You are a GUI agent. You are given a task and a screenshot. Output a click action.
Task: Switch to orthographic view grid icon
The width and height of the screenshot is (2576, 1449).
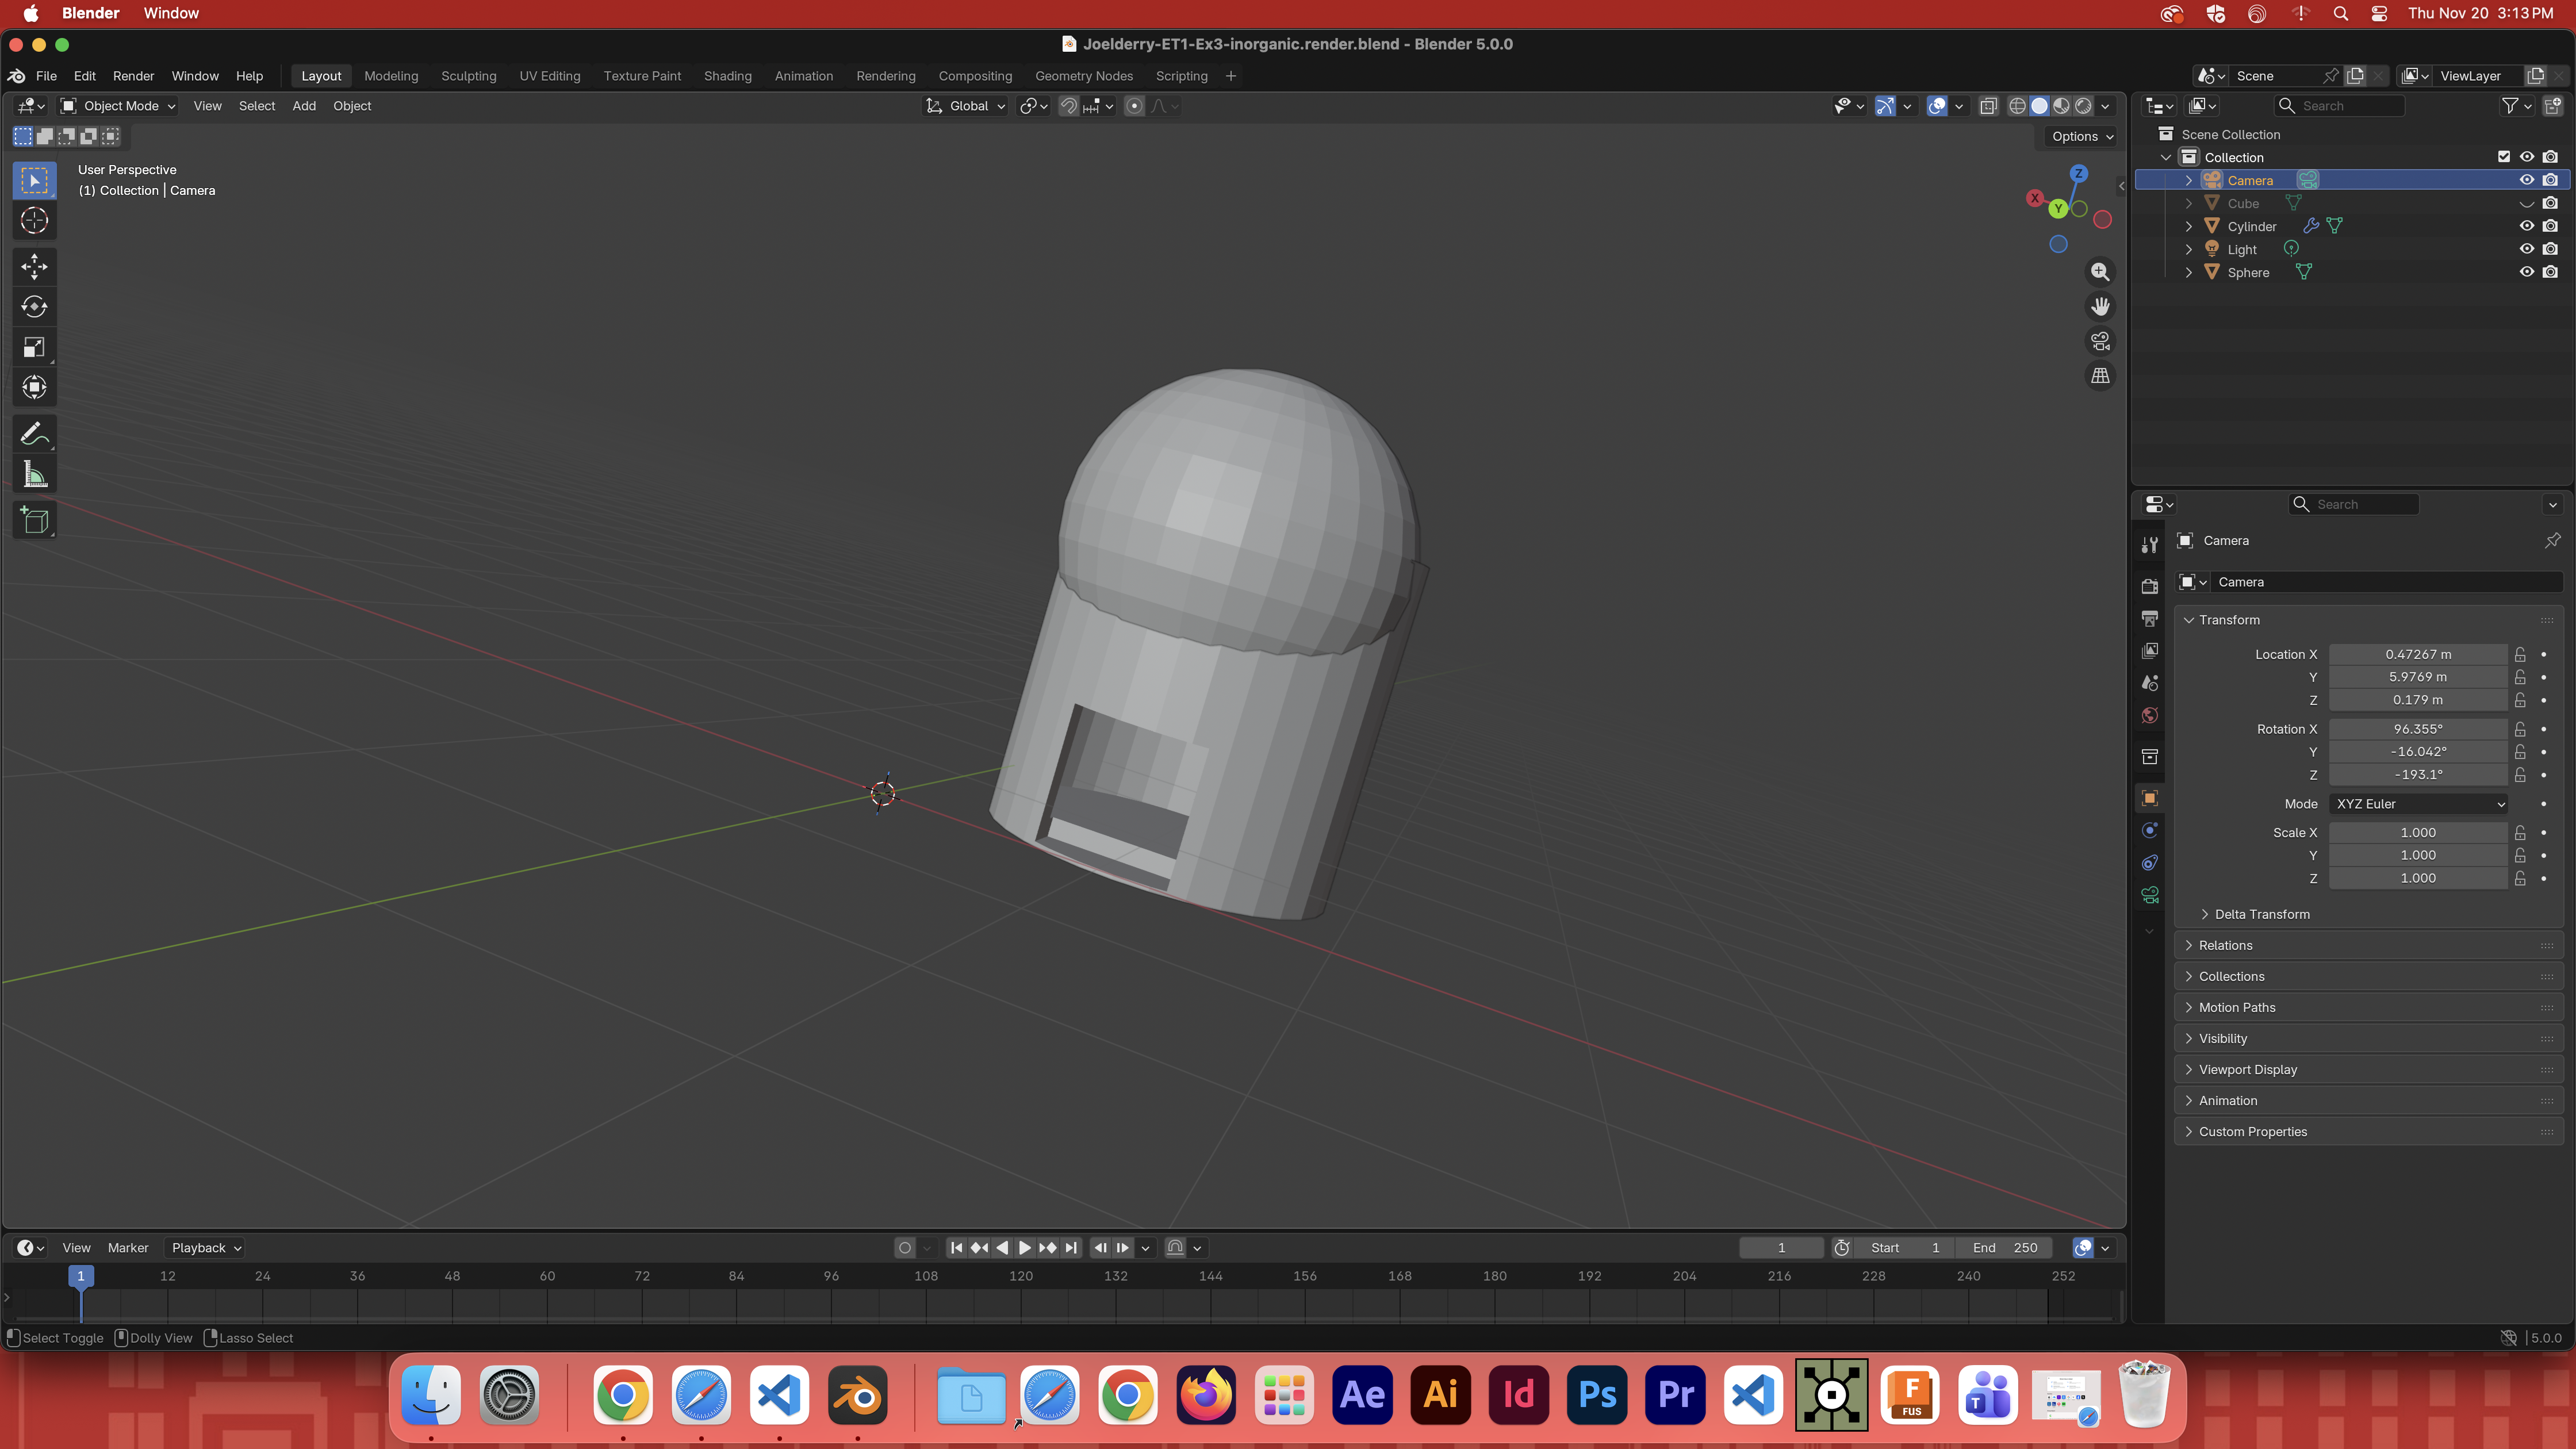[x=2100, y=376]
